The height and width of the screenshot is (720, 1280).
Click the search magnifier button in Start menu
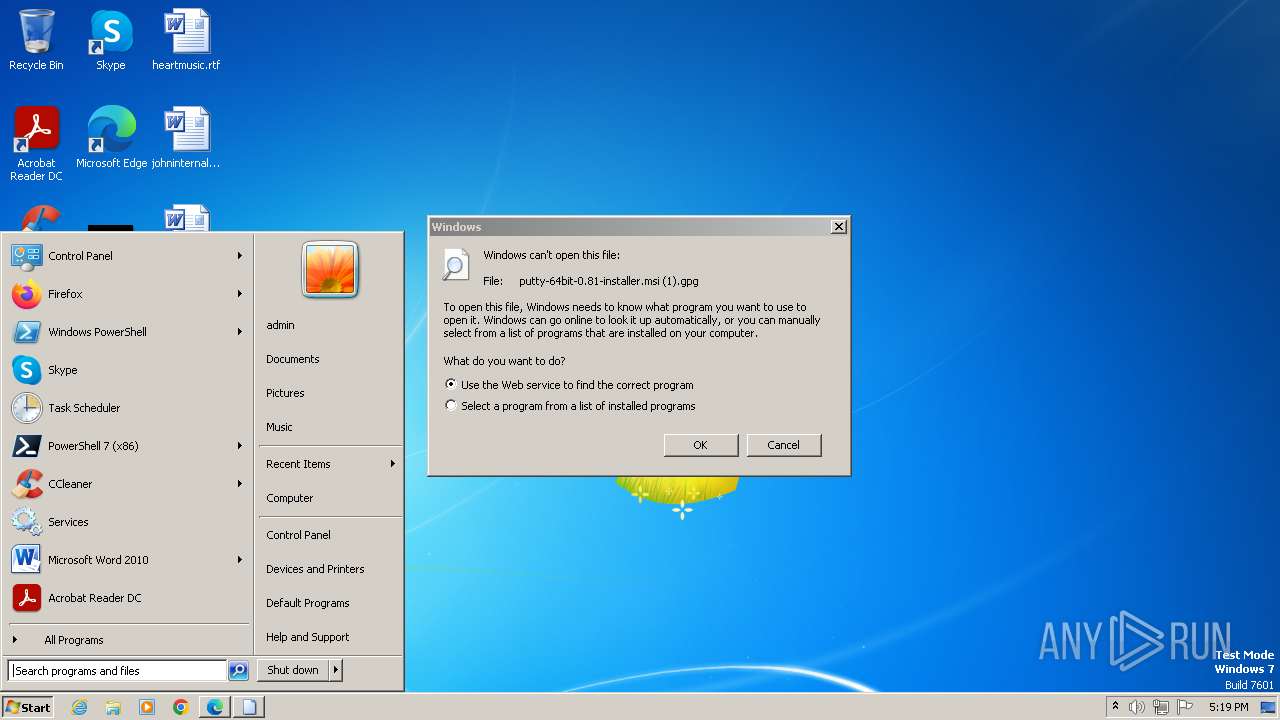[x=238, y=671]
